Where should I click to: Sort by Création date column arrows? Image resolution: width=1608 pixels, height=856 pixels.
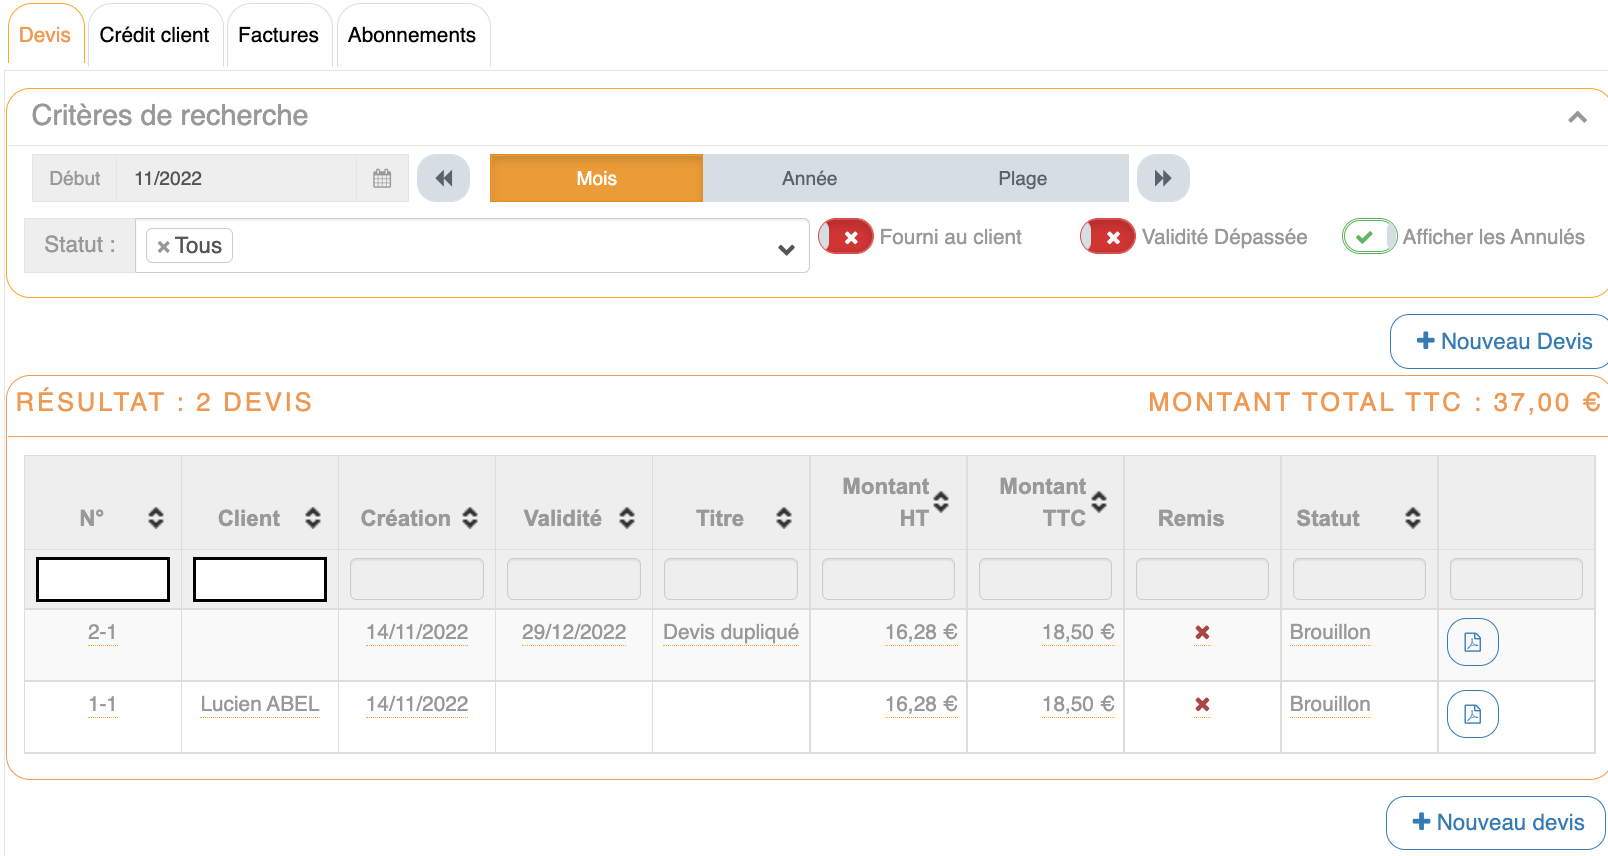coord(470,518)
